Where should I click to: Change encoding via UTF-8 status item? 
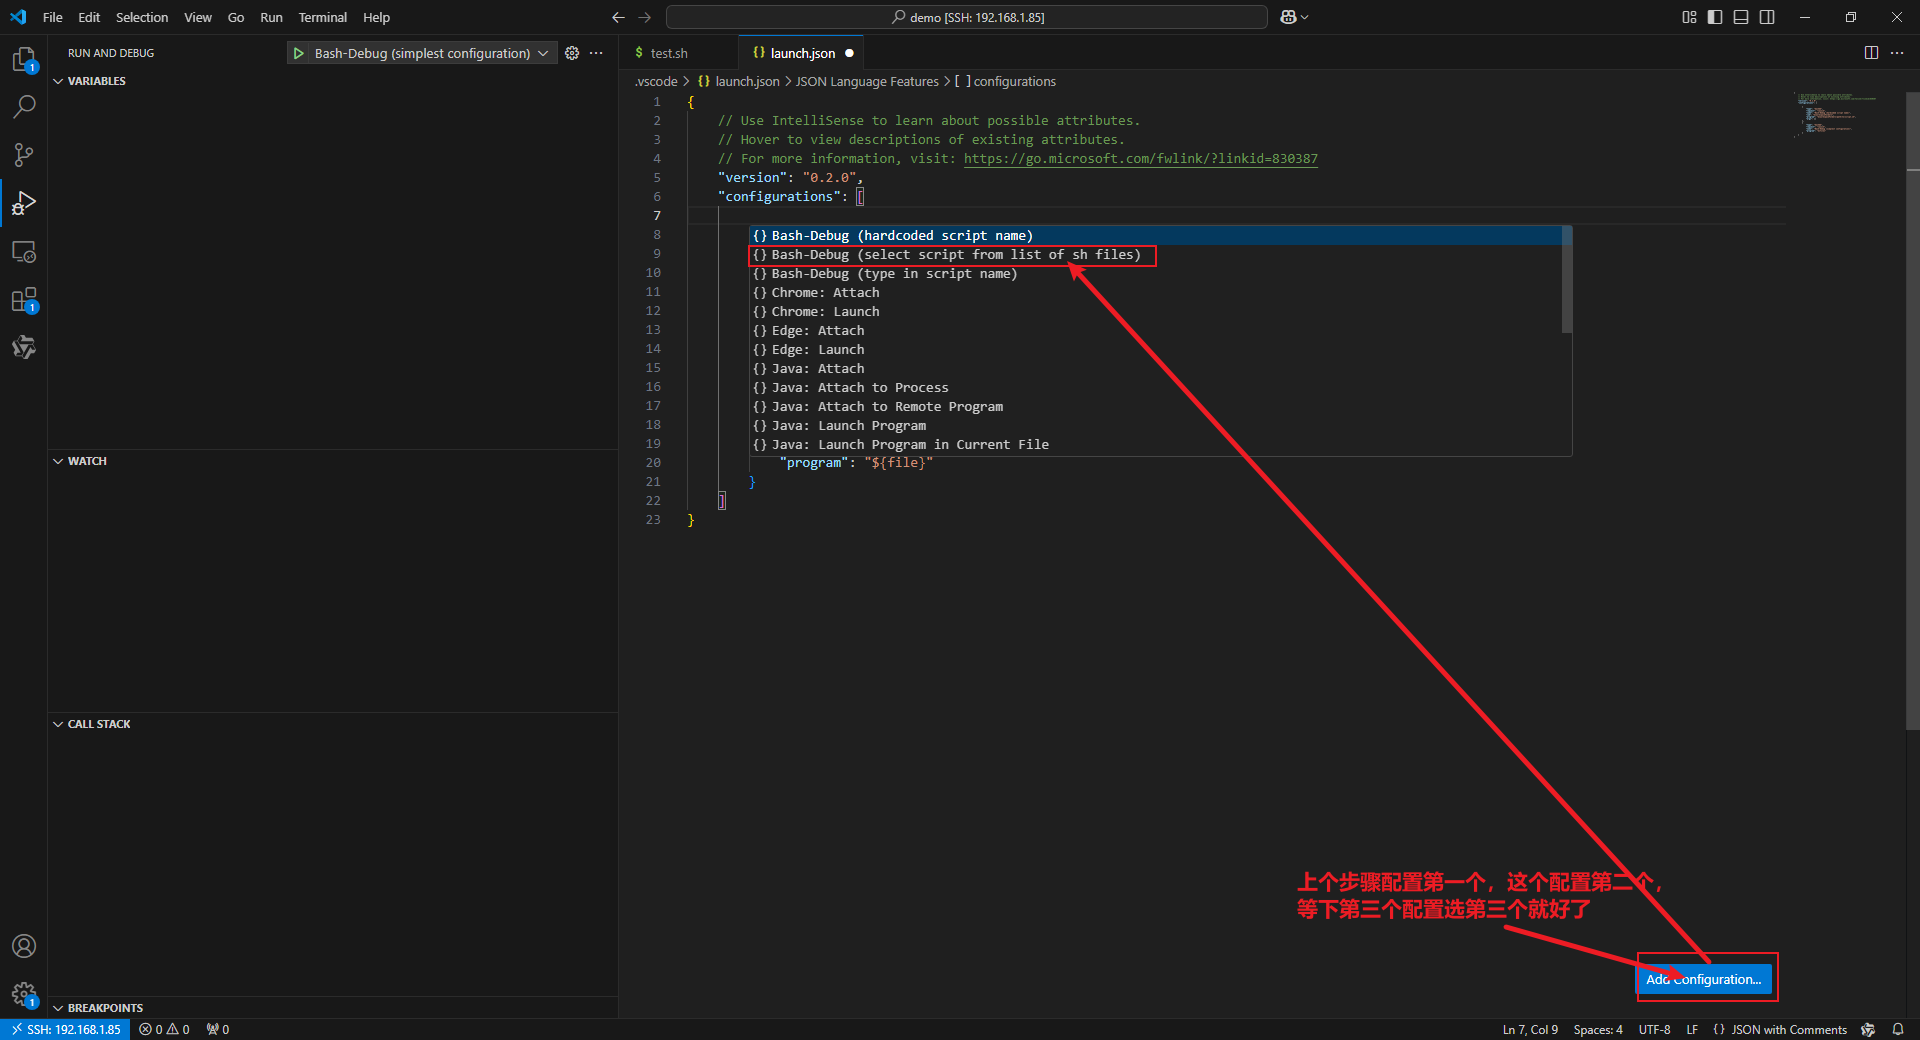[1654, 1029]
